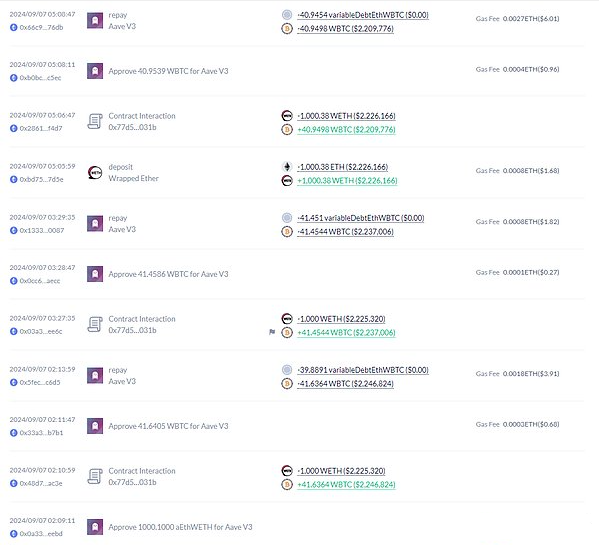Click the WBTC coin icon beside +41.6364 WBTC
The width and height of the screenshot is (599, 545).
[x=287, y=485]
